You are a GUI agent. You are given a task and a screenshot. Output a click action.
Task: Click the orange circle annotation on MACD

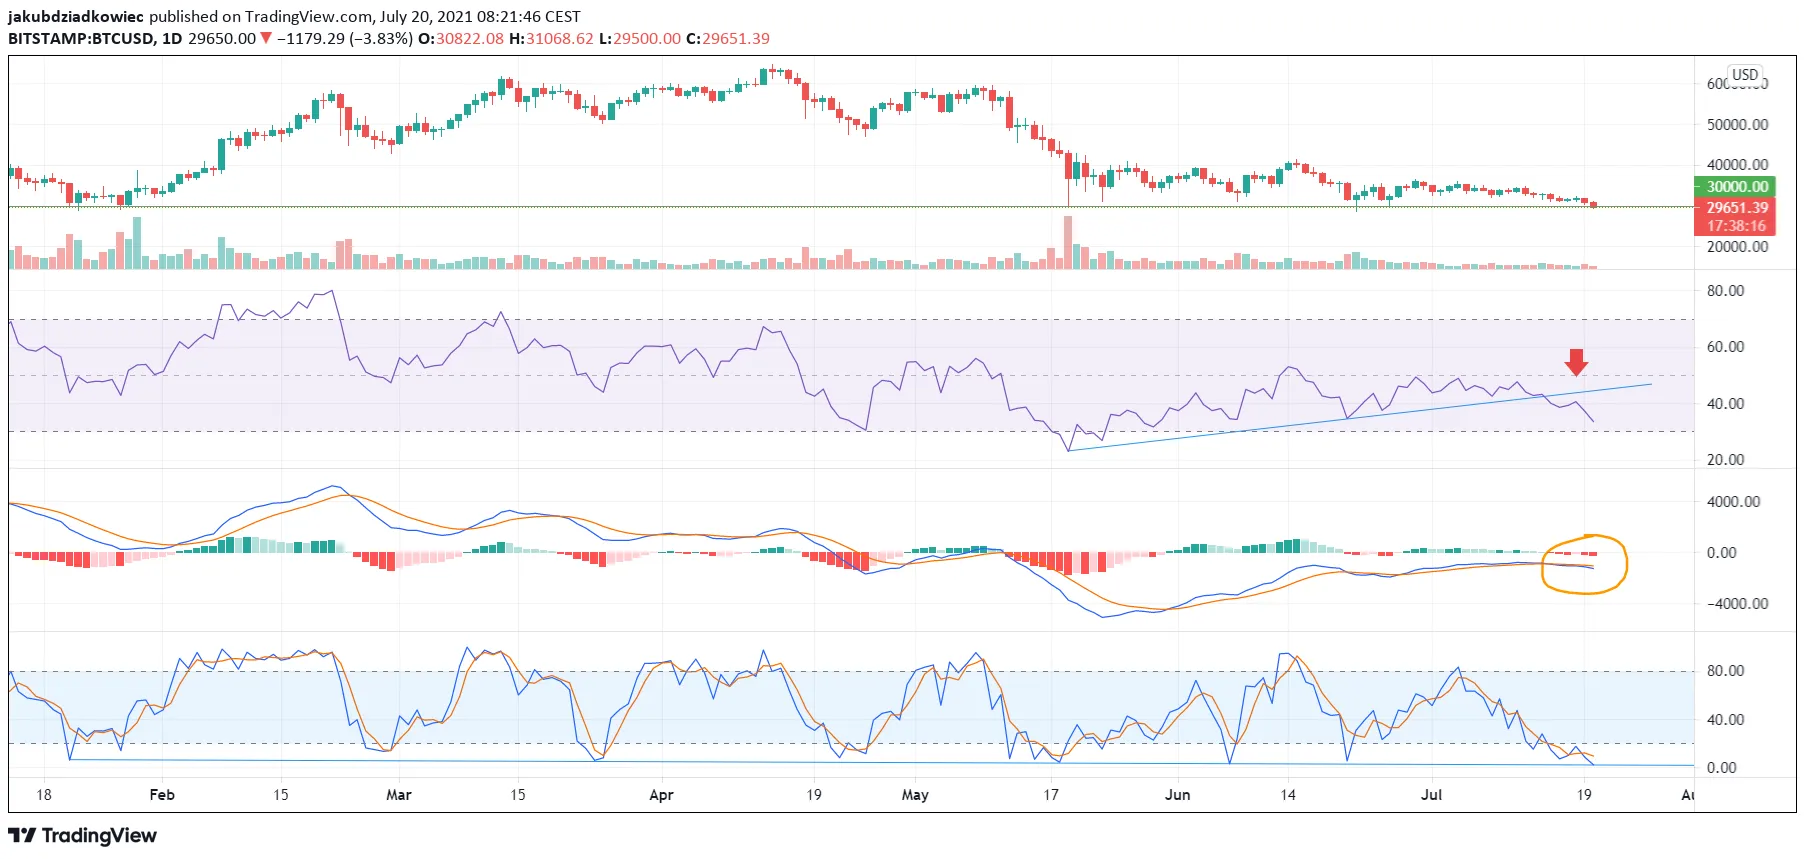[1584, 565]
